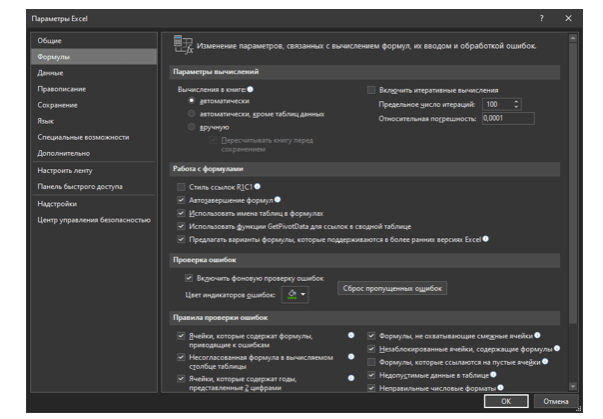The width and height of the screenshot is (603, 419).
Task: Click iteration count spinner arrows
Action: tap(516, 104)
